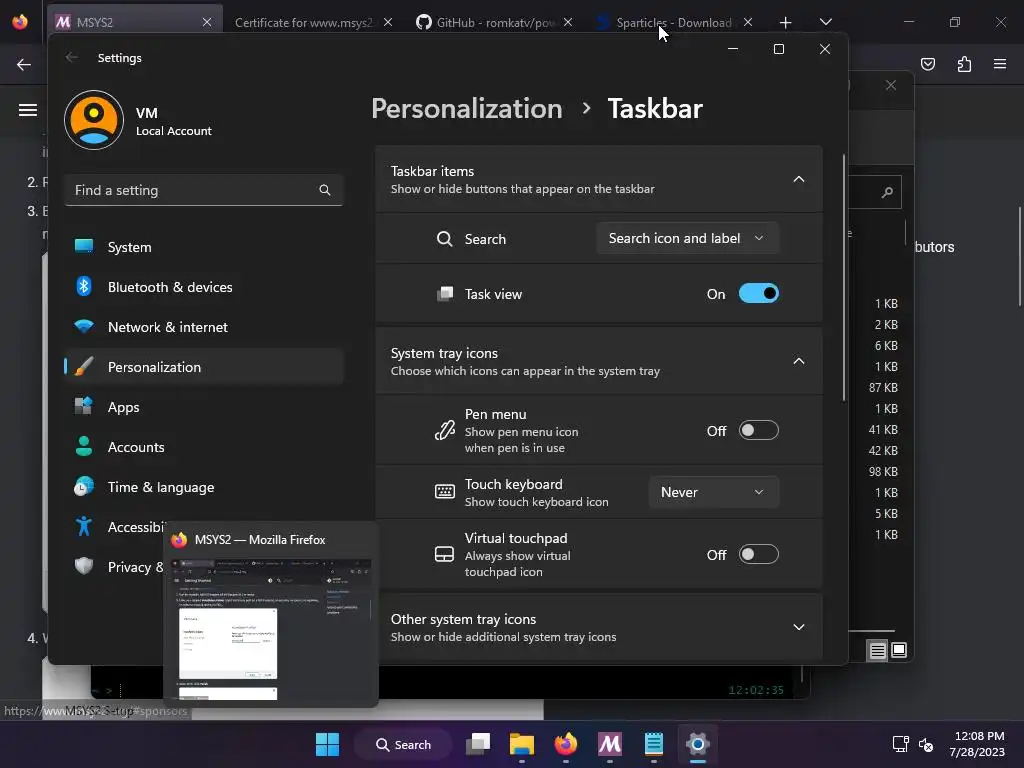
Task: Open Task view from the taskbar
Action: 478,744
